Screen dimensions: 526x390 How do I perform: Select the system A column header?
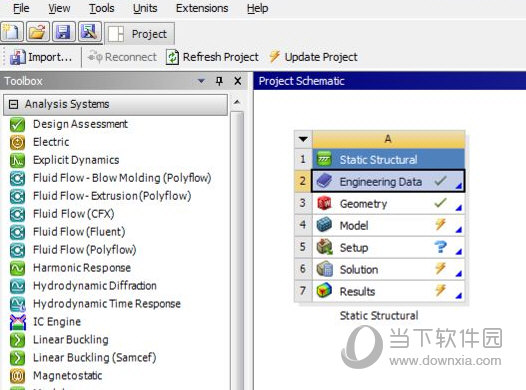coord(388,139)
